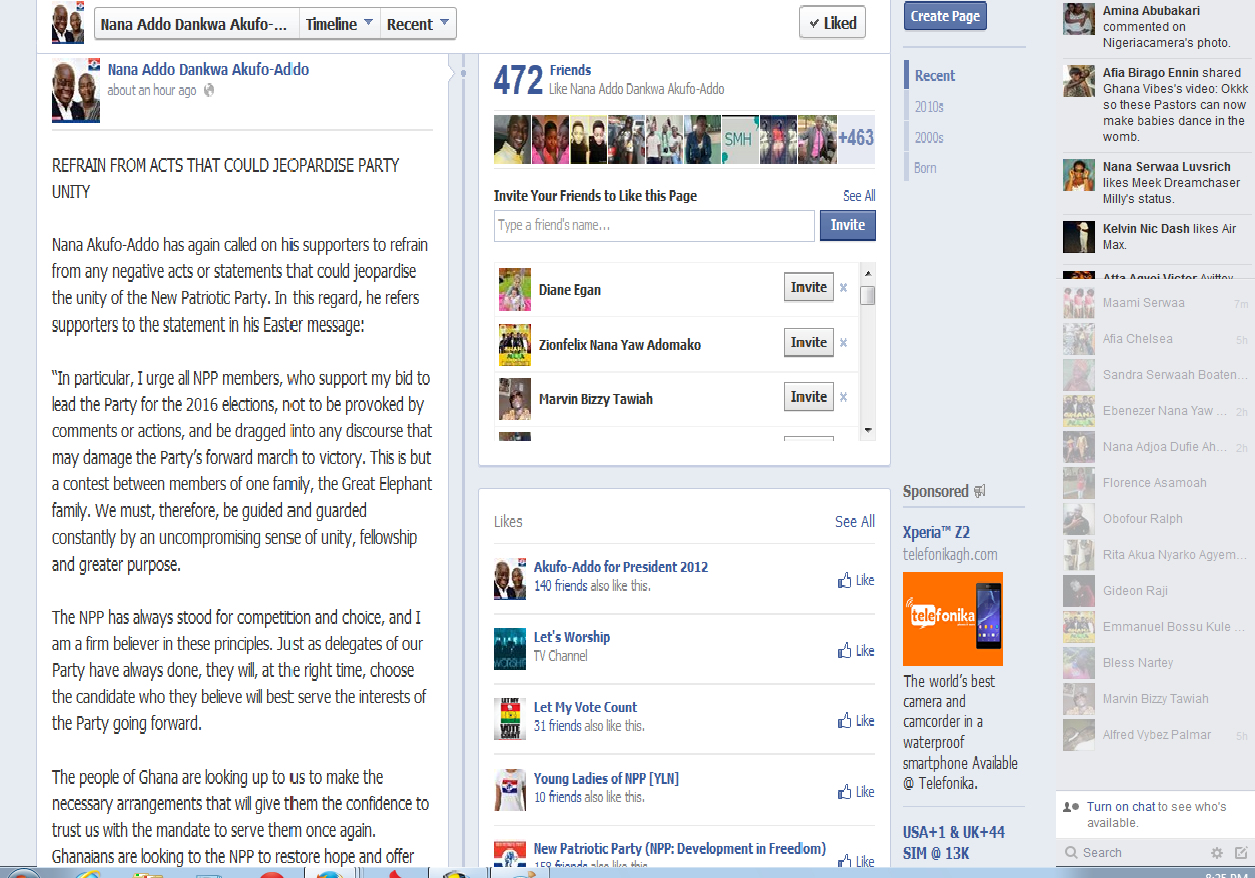1255x878 pixels.
Task: Open the Recent dropdown in the header
Action: pos(418,24)
